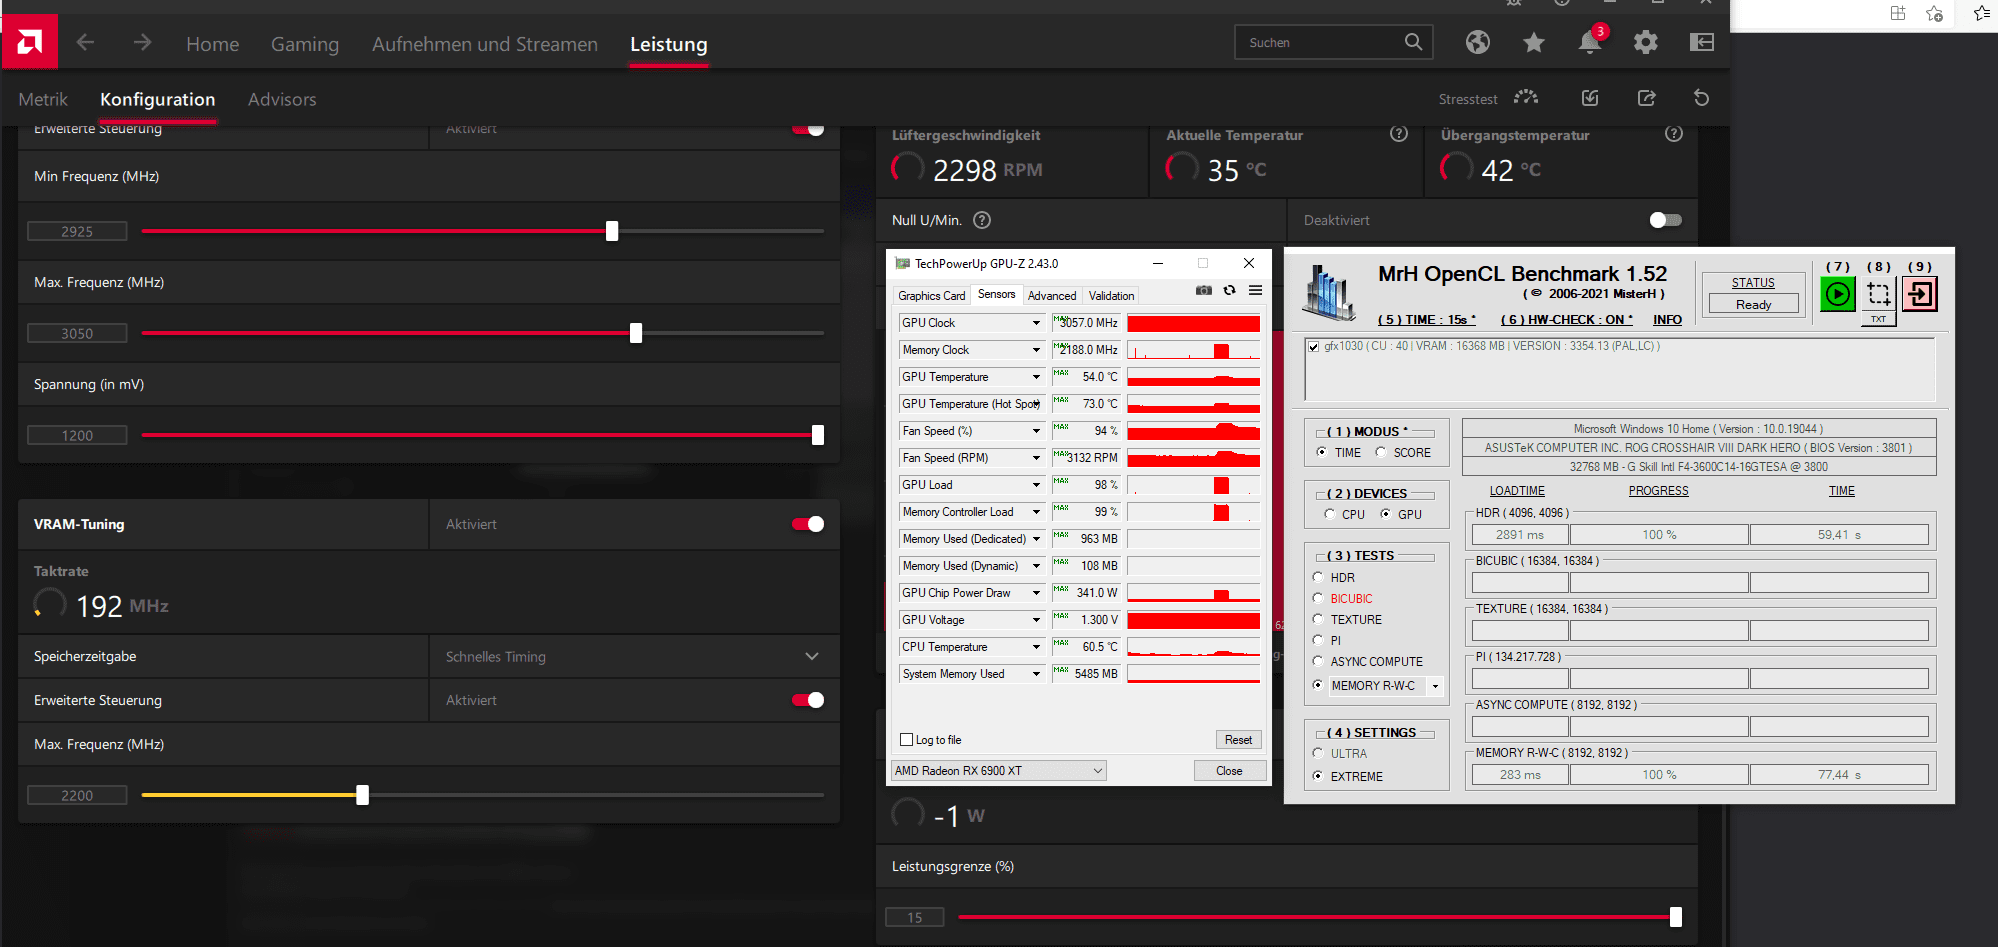Switch to GPU-Z Graphics Card tab
The image size is (1998, 947).
click(x=931, y=296)
